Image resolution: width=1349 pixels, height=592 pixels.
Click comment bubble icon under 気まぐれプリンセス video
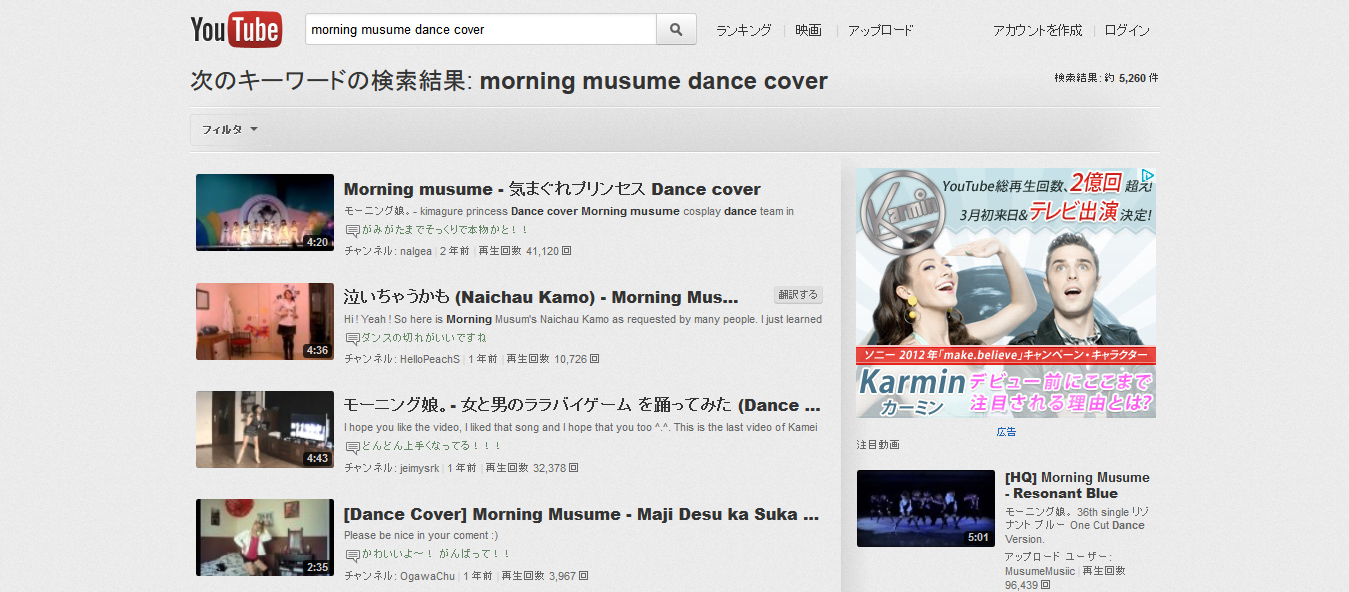pyautogui.click(x=352, y=231)
